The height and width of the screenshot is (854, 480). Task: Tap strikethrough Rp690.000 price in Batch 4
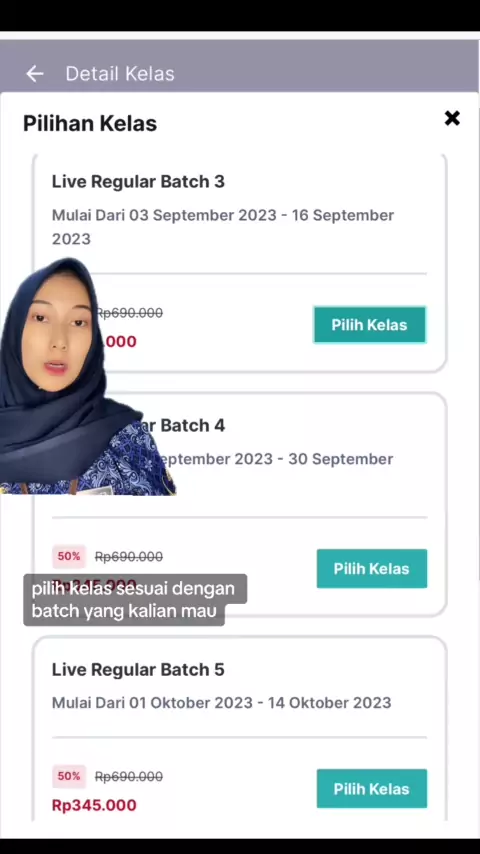(129, 557)
